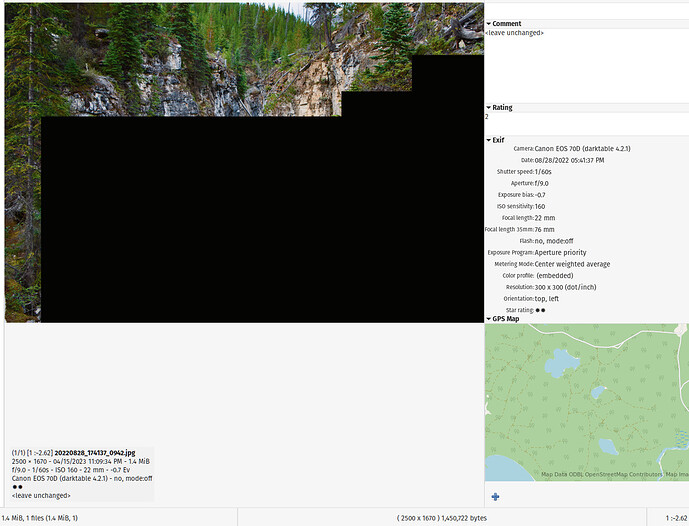Click the canyon photo in the viewer
The height and width of the screenshot is (526, 689).
[x=200, y=60]
